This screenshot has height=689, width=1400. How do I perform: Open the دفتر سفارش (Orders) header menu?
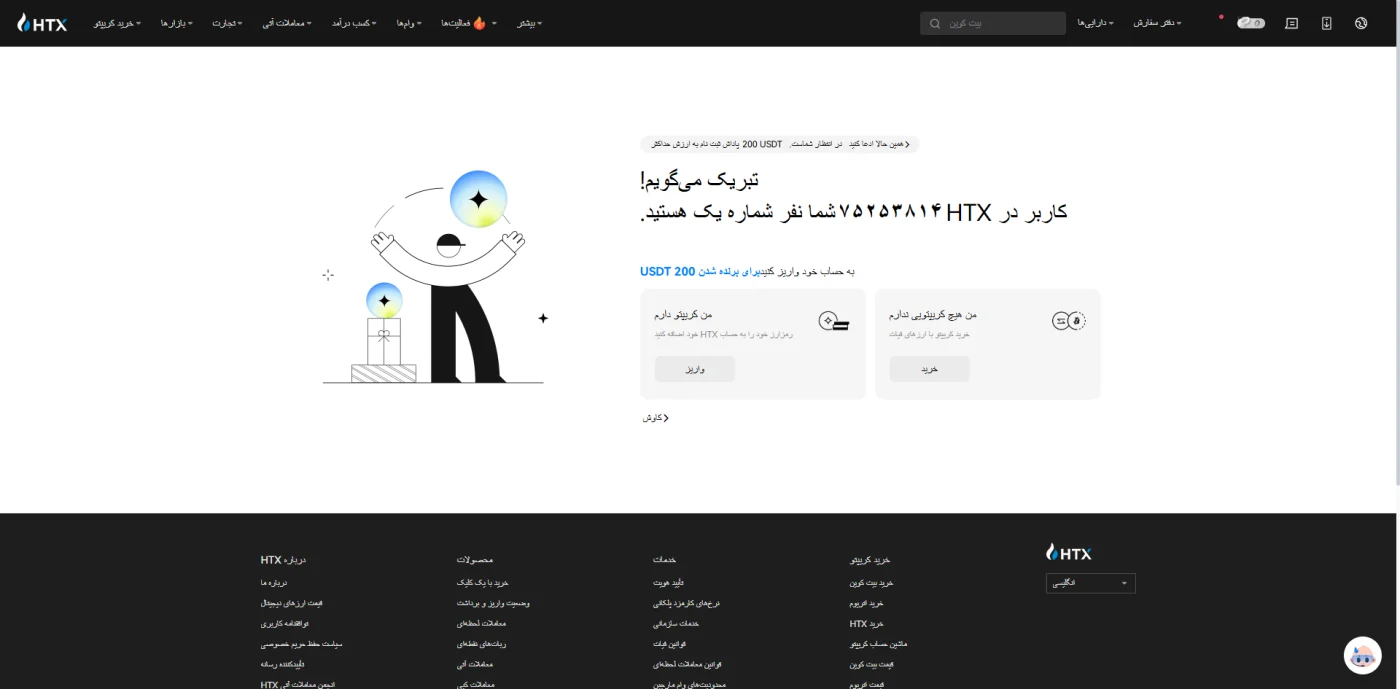tap(1157, 23)
